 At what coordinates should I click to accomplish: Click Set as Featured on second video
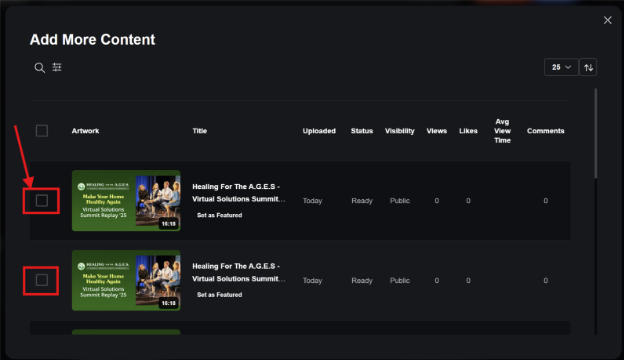pos(219,295)
